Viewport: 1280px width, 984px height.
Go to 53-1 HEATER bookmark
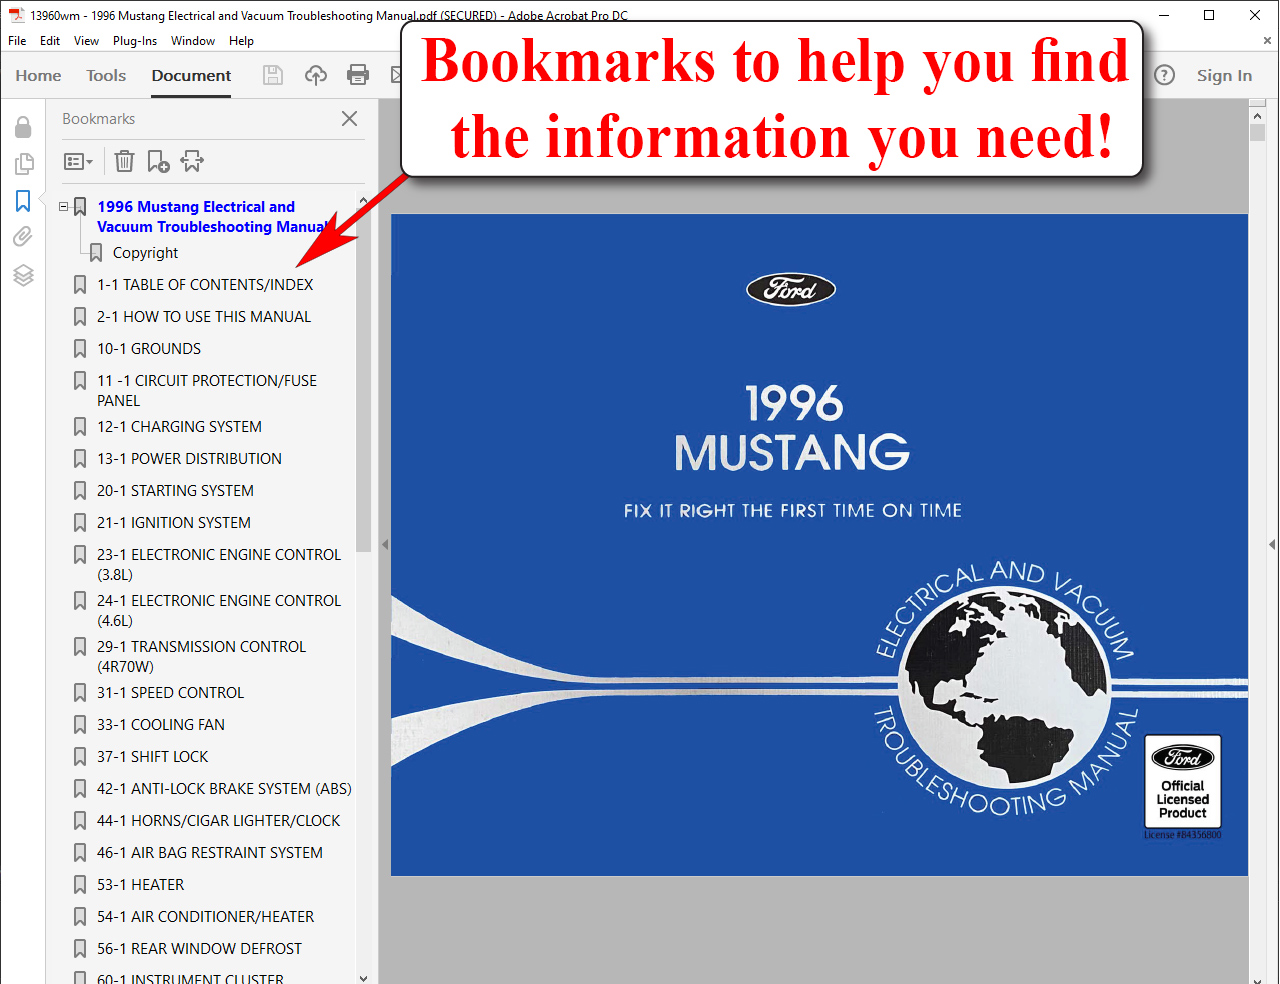pyautogui.click(x=141, y=885)
